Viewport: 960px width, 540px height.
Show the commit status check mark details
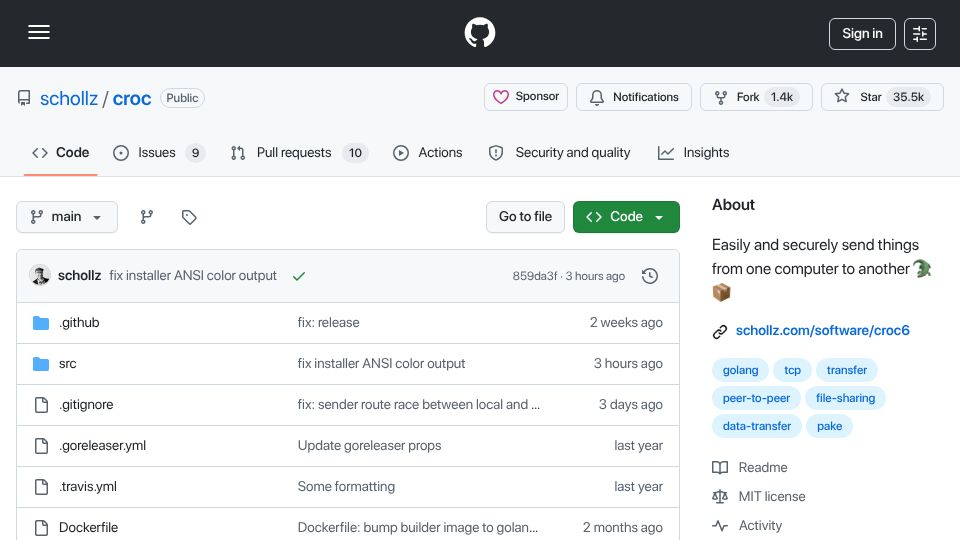click(x=299, y=276)
